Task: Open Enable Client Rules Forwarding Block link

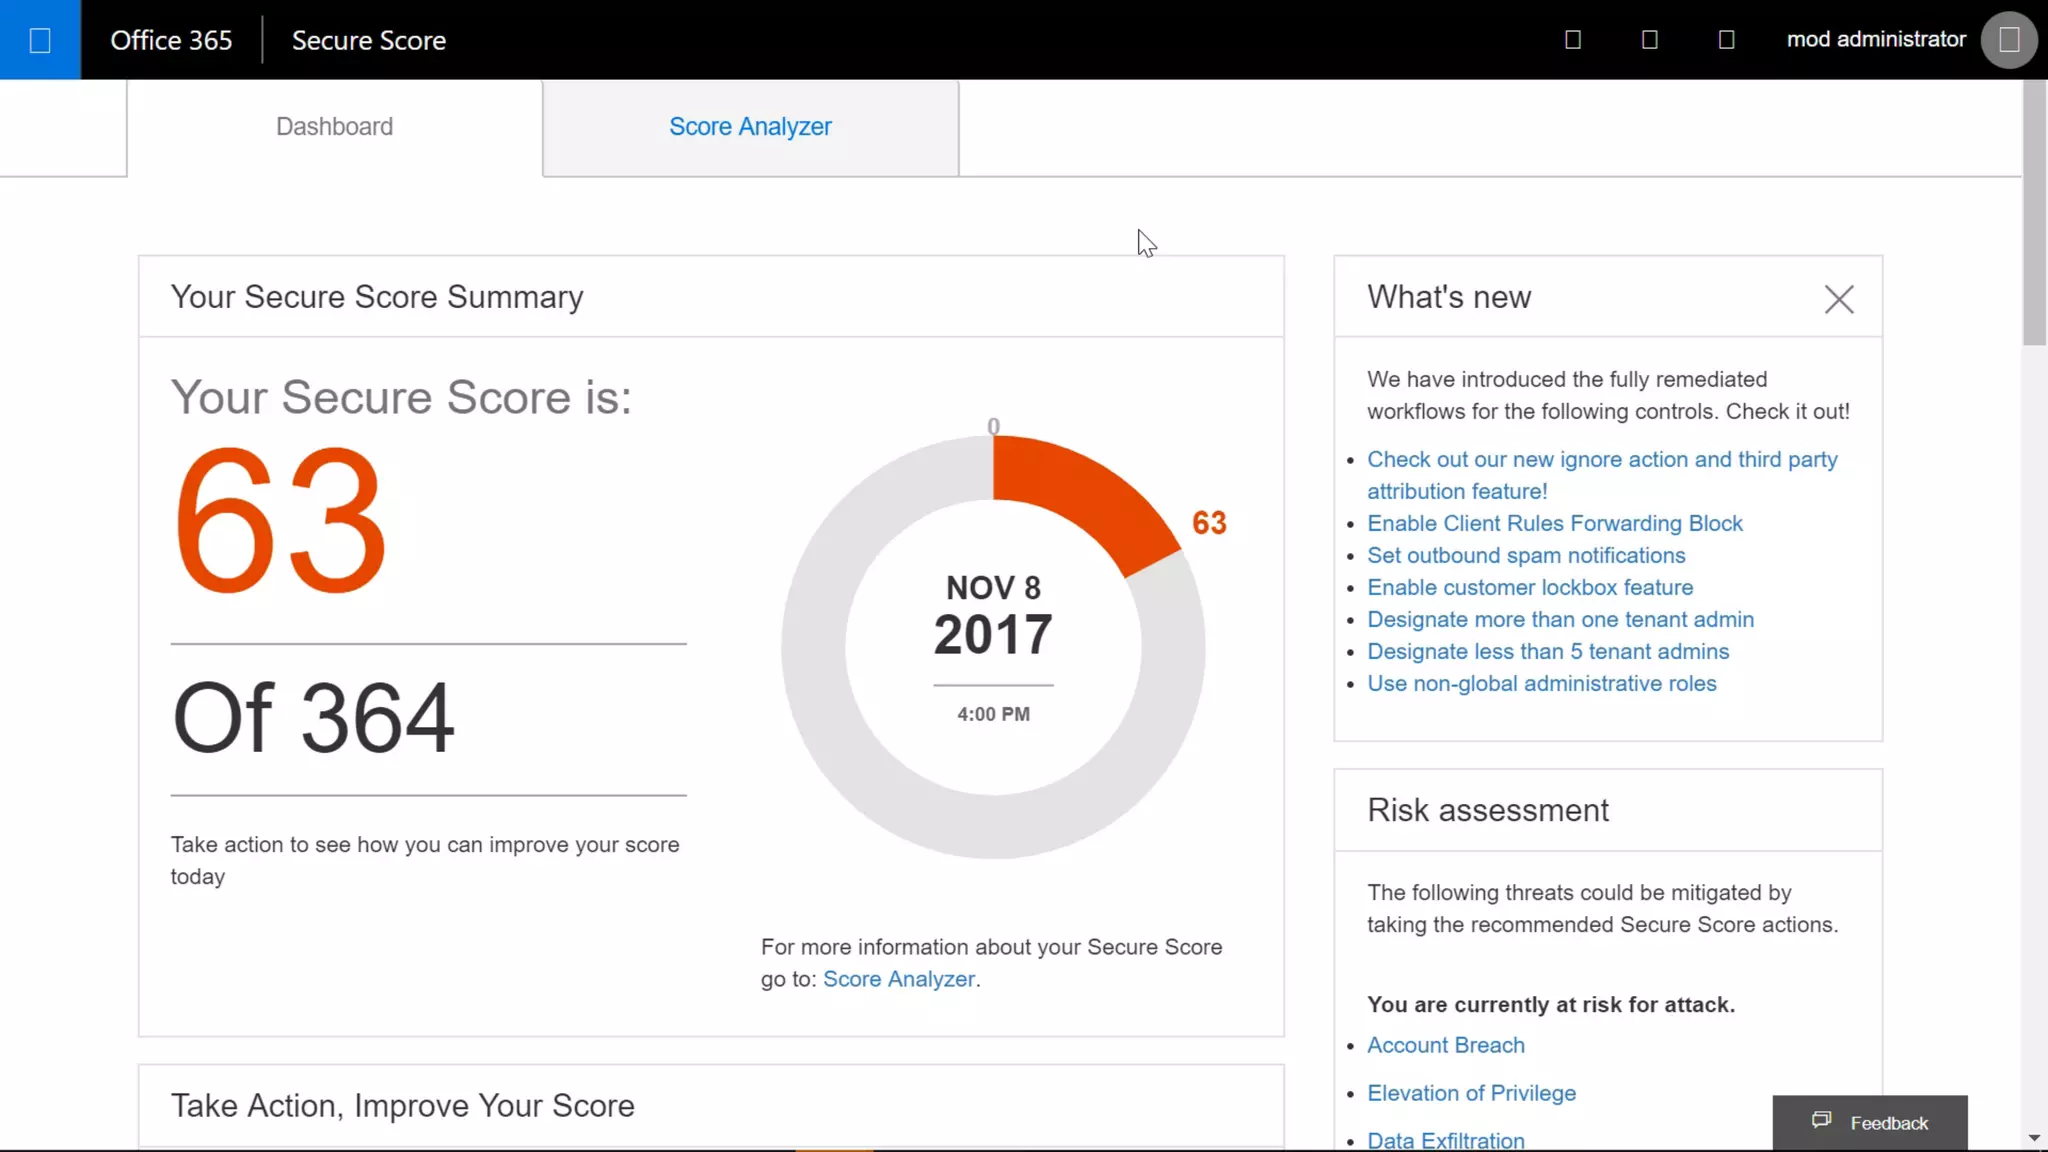Action: click(x=1554, y=523)
